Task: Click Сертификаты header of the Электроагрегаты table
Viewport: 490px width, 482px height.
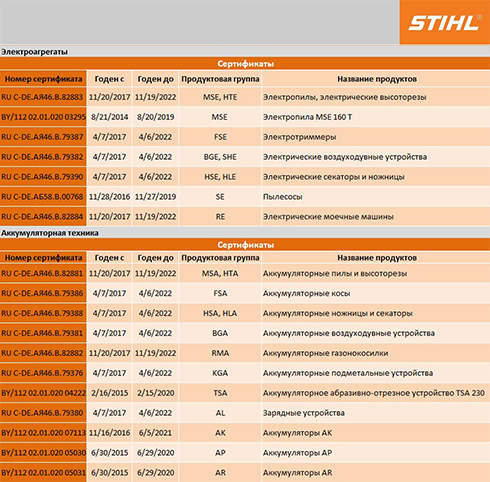Action: [245, 64]
